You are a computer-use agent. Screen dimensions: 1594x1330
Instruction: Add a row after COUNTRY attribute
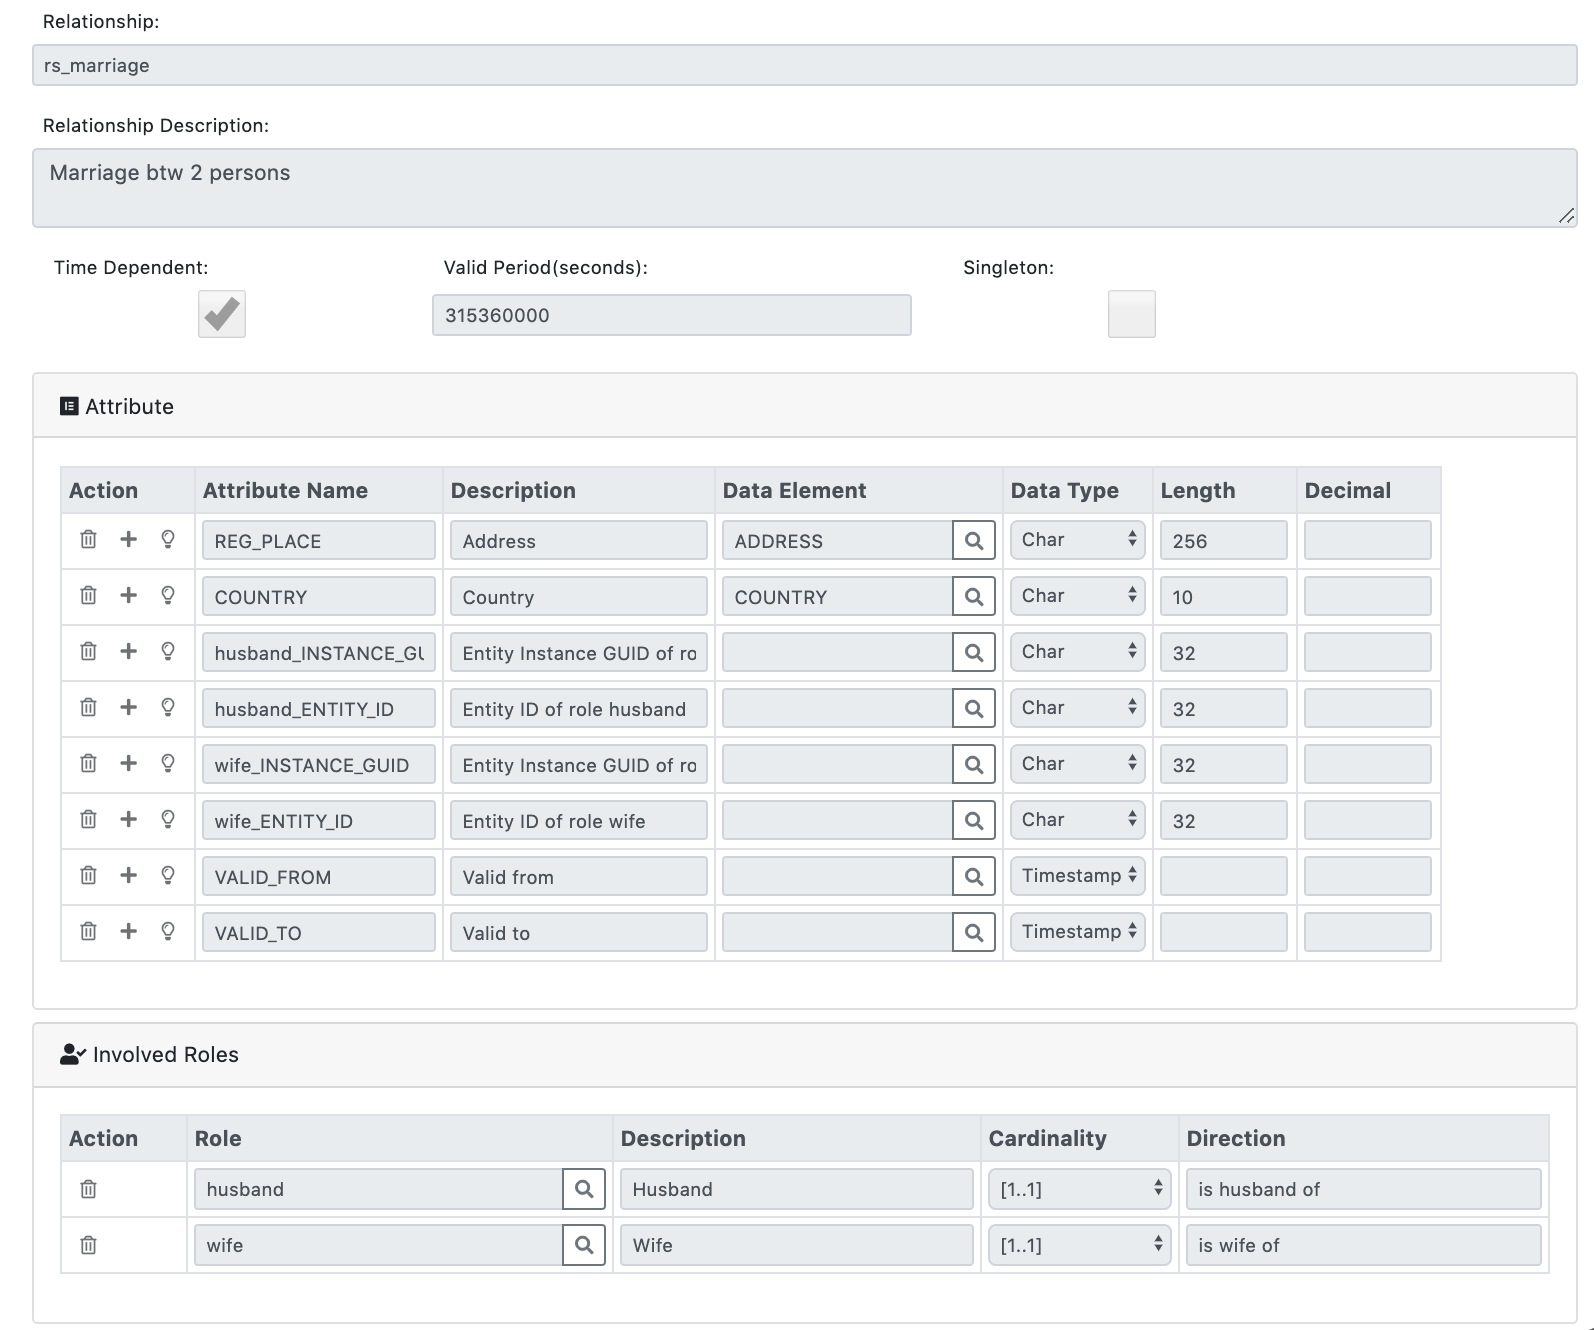point(128,596)
